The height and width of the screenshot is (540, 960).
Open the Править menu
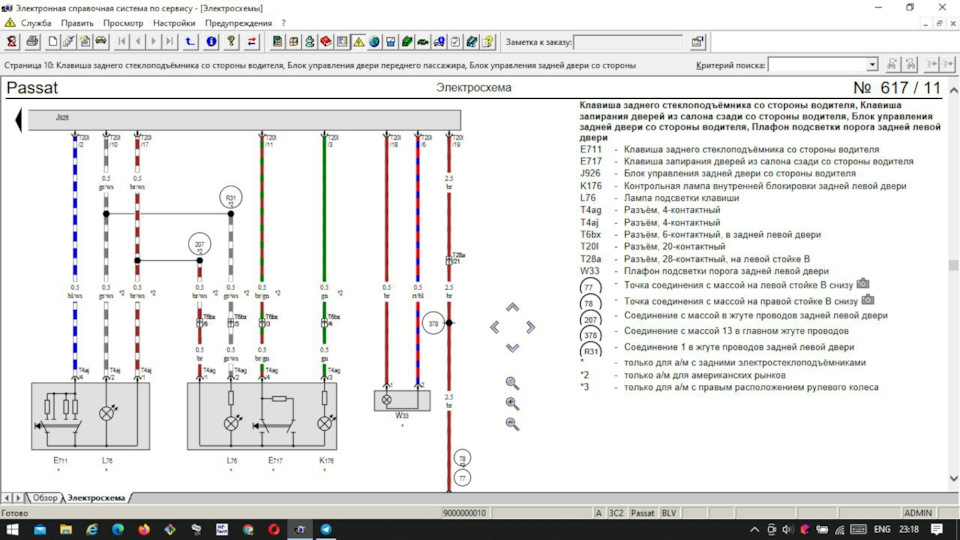tap(77, 23)
